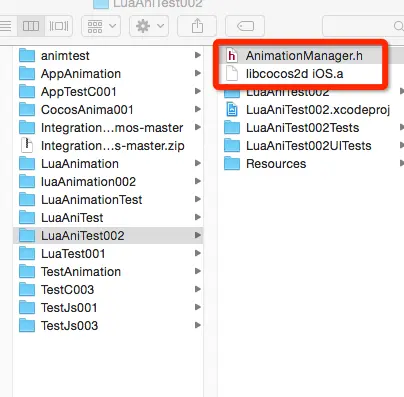Select the TestJs001 folder icon
The height and width of the screenshot is (397, 404).
coord(27,307)
